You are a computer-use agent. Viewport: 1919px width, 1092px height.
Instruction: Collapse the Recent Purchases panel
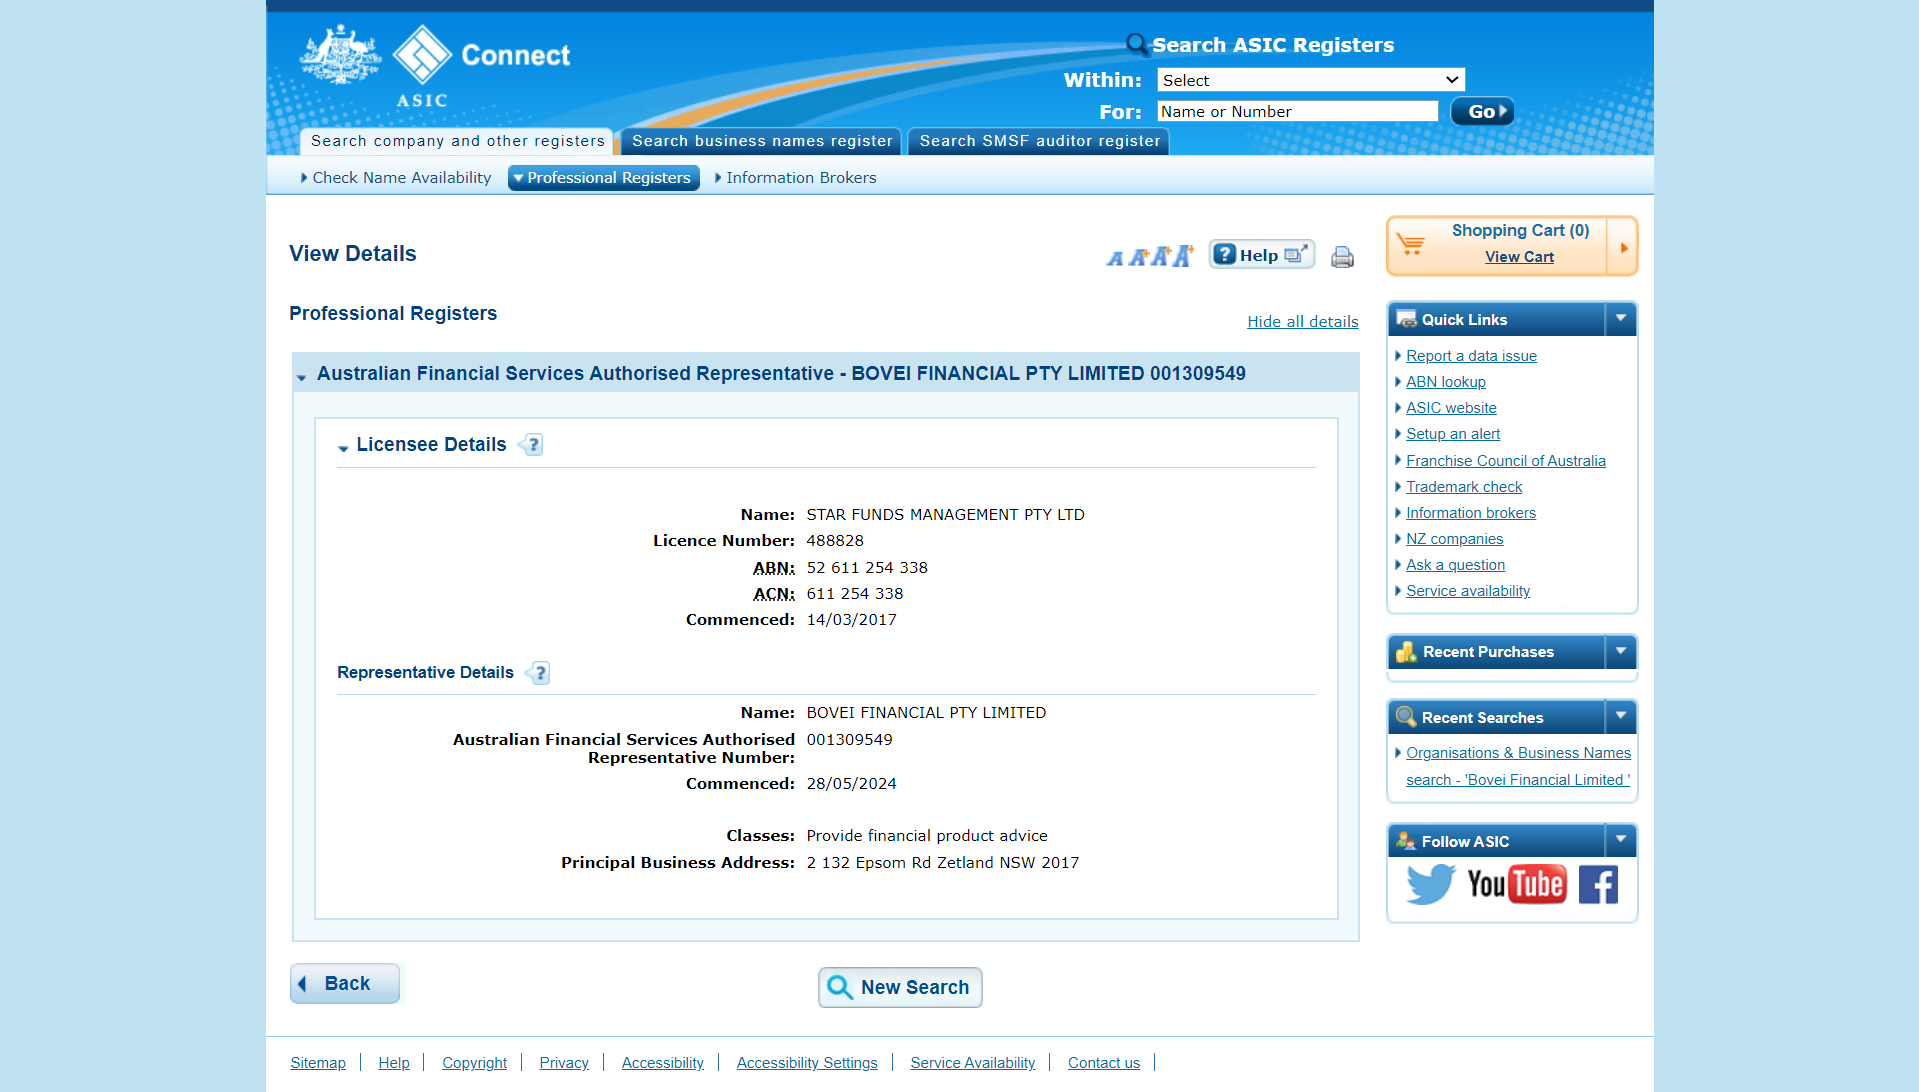point(1621,652)
